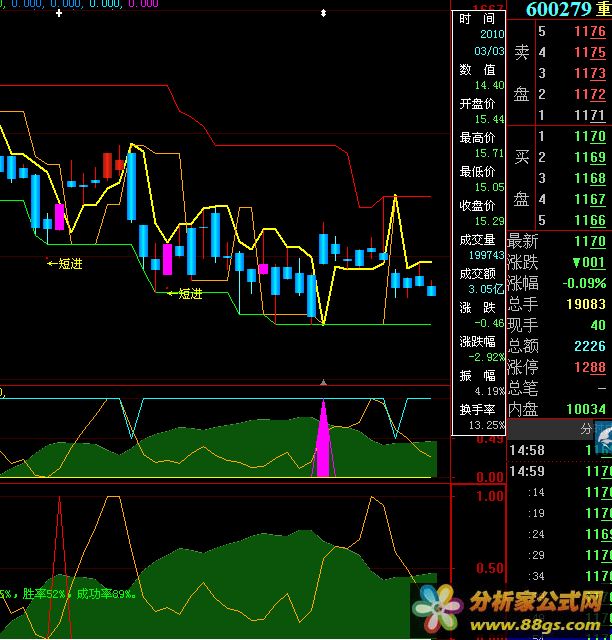Click the small triangle marker above indicator pane

click(323, 382)
